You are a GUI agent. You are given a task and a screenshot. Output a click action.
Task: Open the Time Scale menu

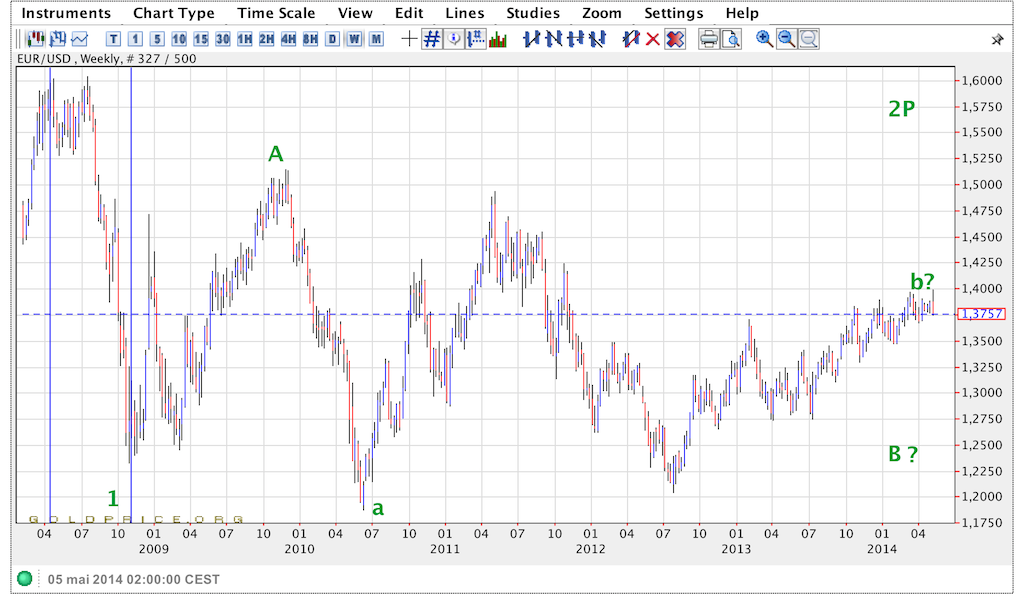coord(276,13)
